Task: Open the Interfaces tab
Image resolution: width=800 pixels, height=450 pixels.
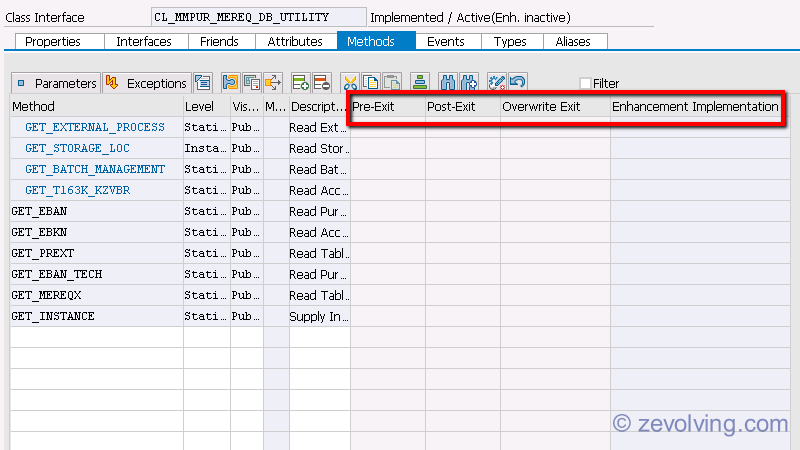Action: click(144, 41)
